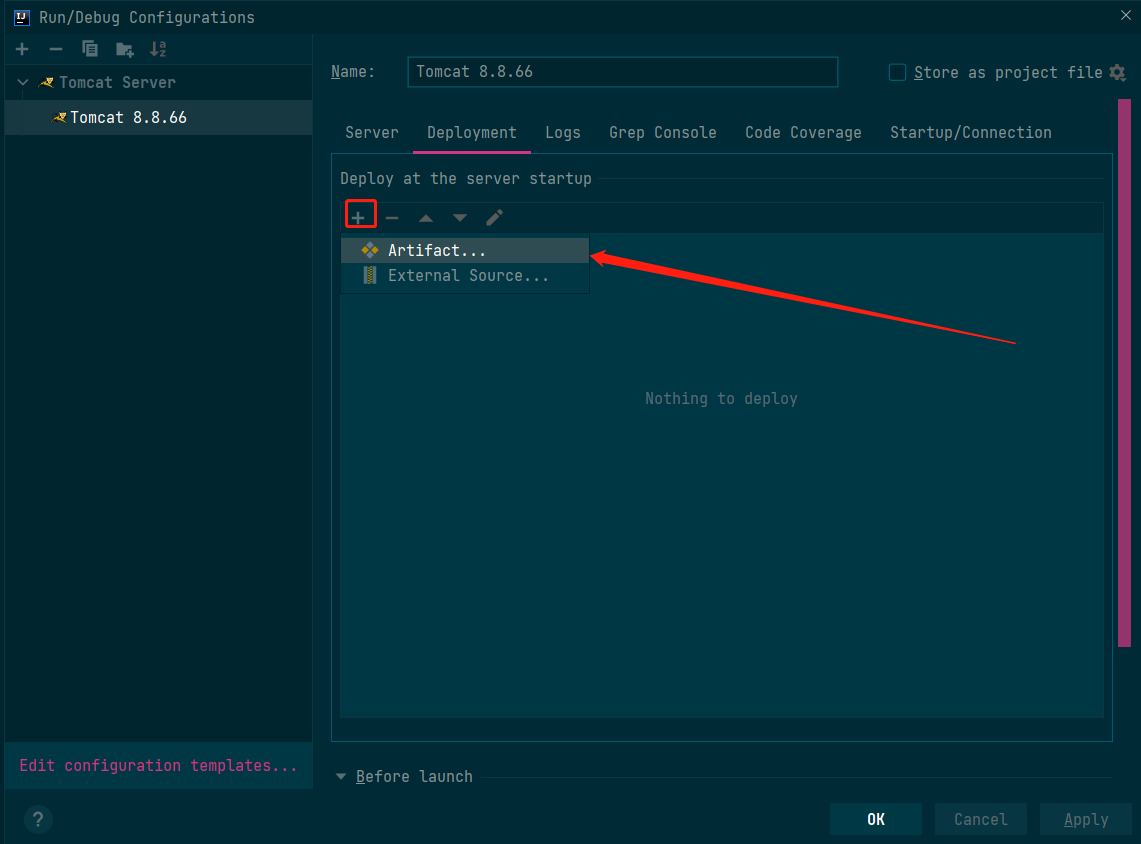Collapse the Before launch section
The image size is (1141, 844).
pos(341,776)
